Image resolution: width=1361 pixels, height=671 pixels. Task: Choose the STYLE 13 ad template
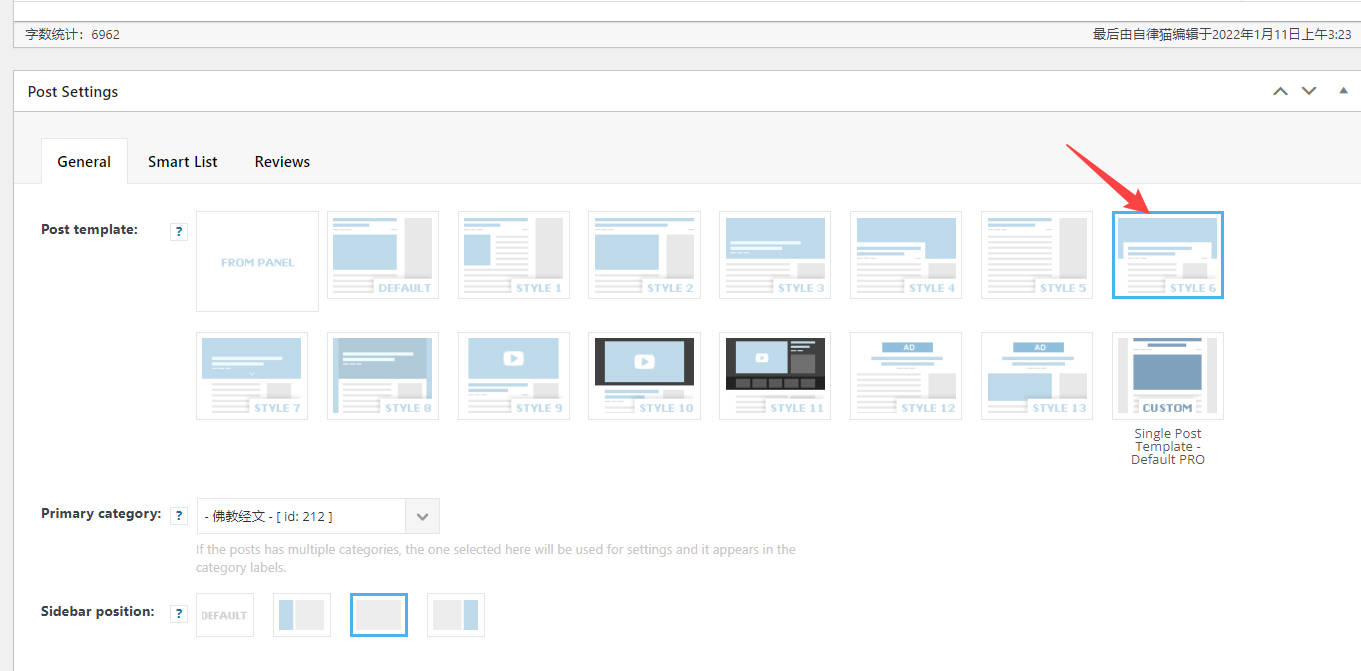[1037, 376]
